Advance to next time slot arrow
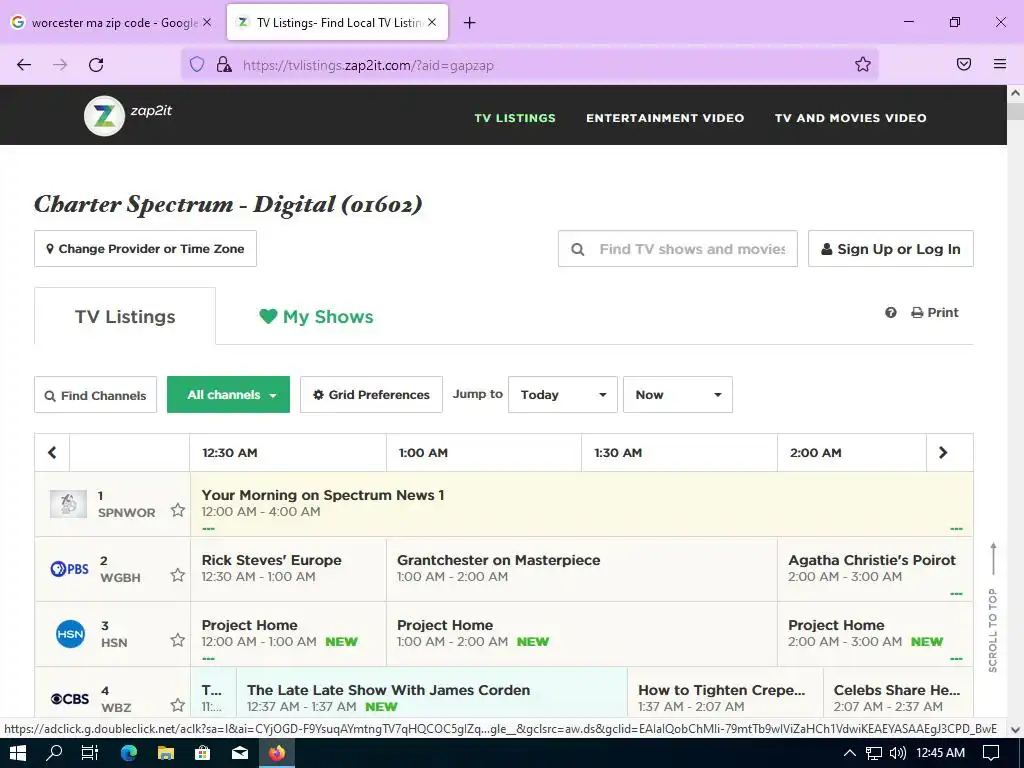The image size is (1024, 768). 943,453
